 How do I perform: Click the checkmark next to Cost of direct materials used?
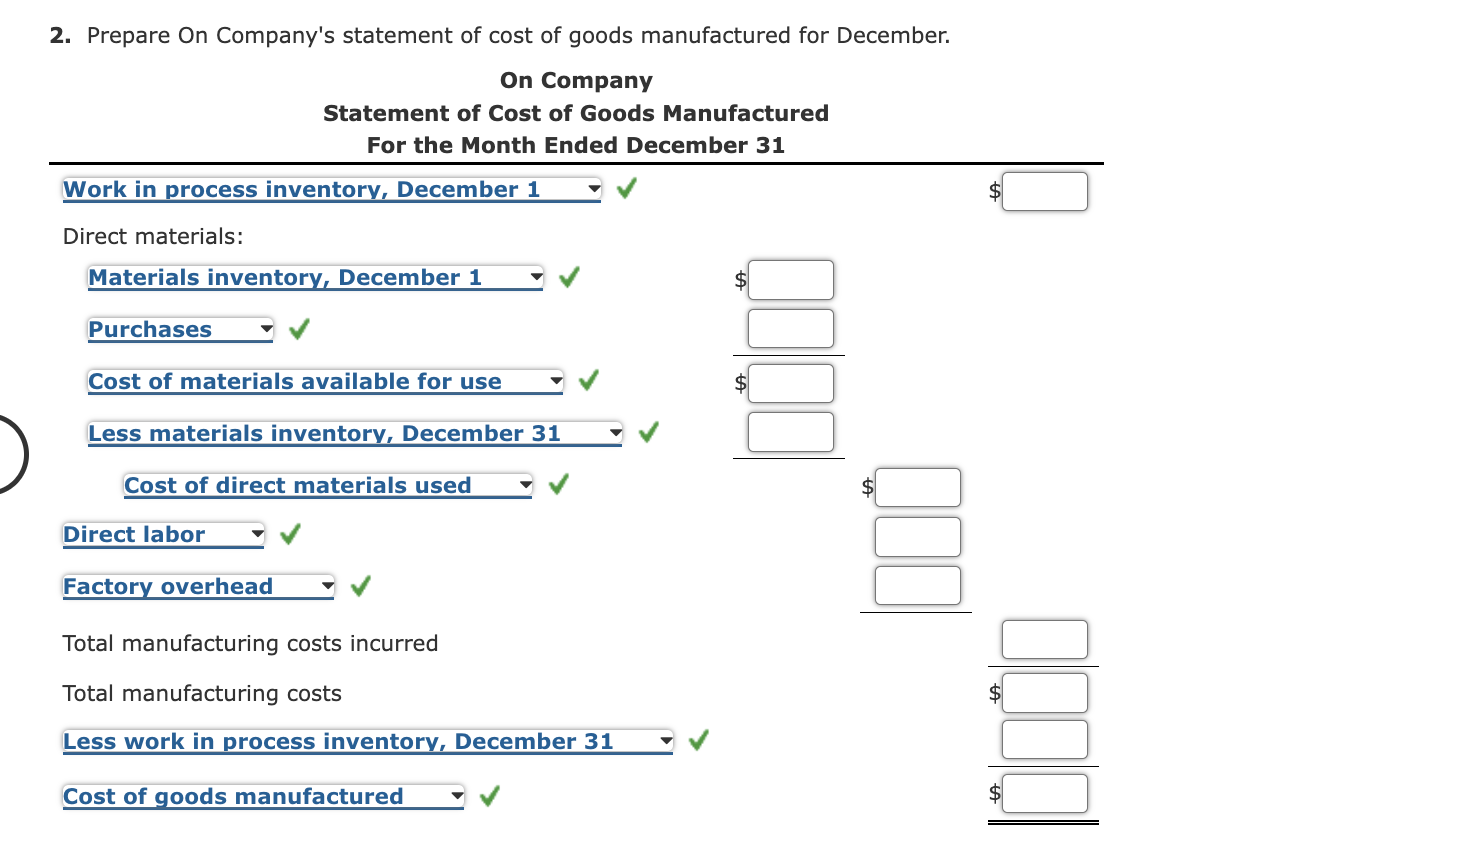click(558, 484)
